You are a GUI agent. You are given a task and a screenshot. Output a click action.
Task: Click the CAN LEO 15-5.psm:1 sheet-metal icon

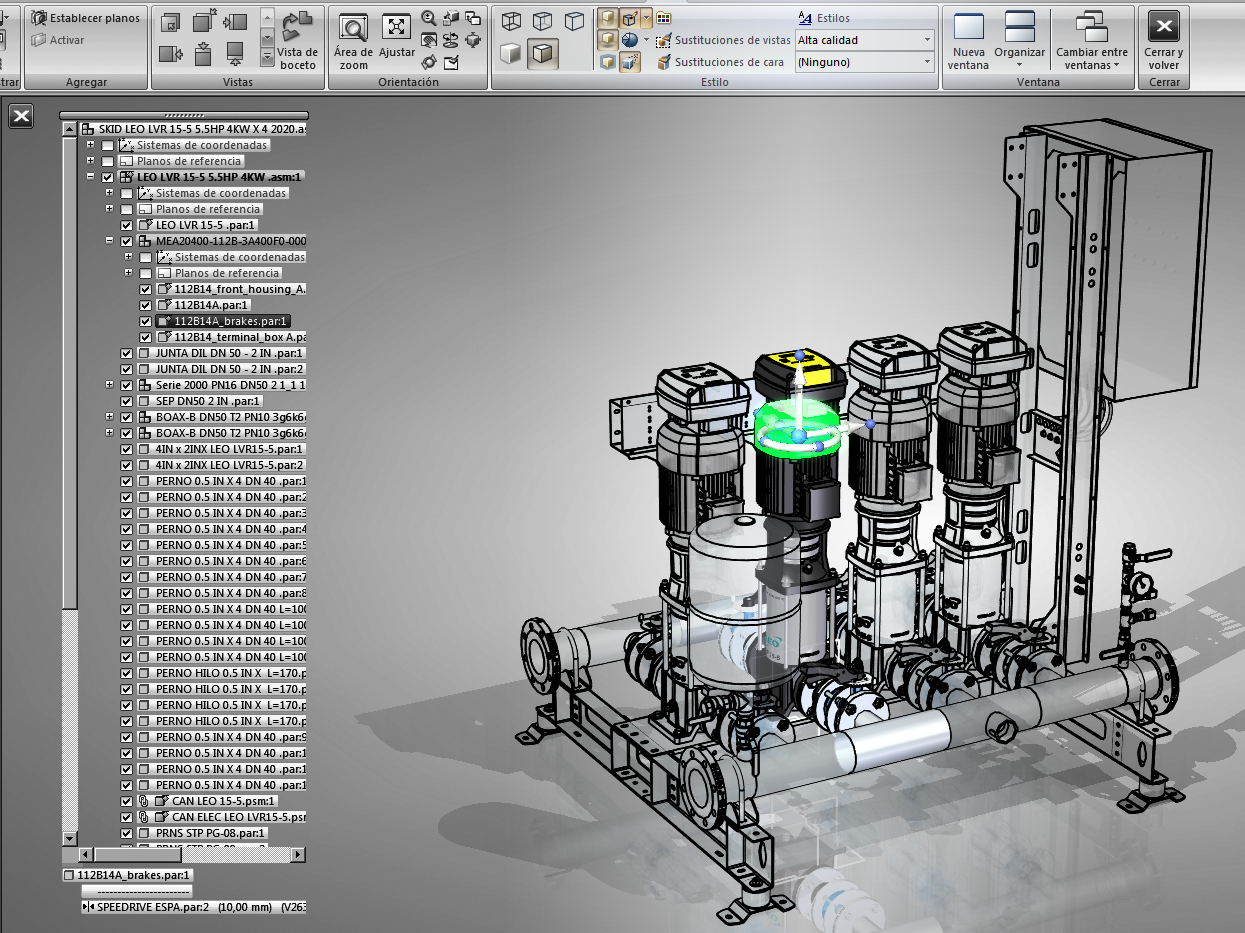(161, 801)
